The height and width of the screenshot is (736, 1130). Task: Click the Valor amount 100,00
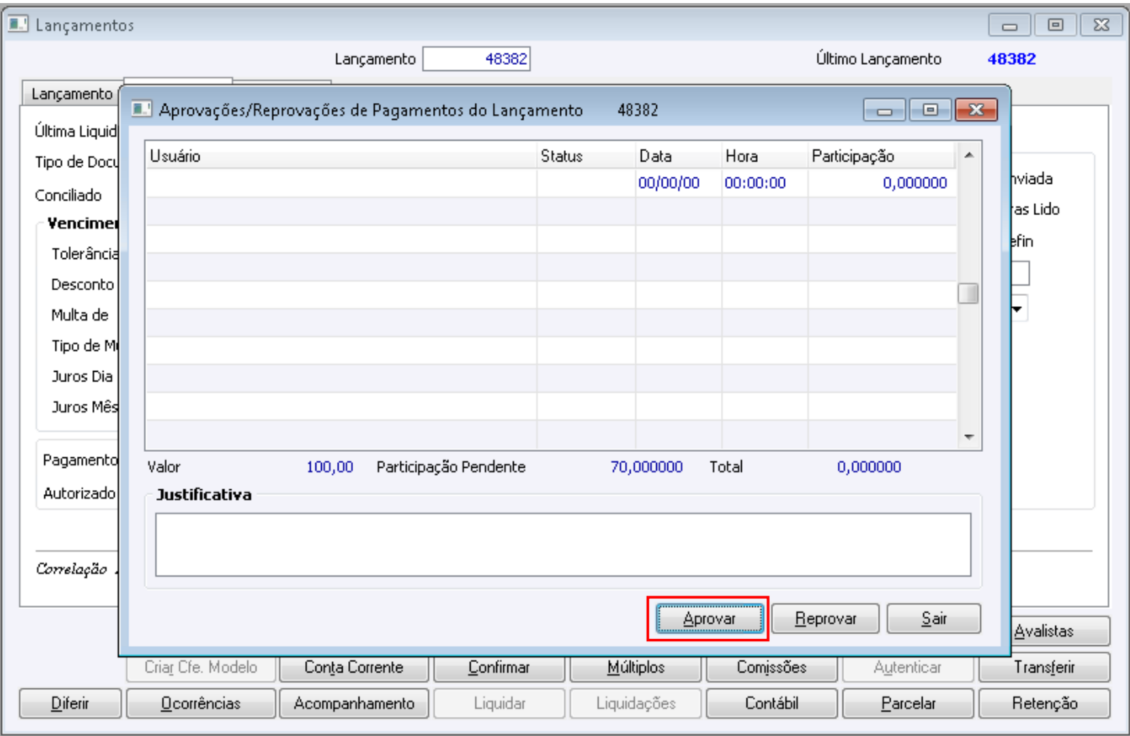(x=329, y=467)
